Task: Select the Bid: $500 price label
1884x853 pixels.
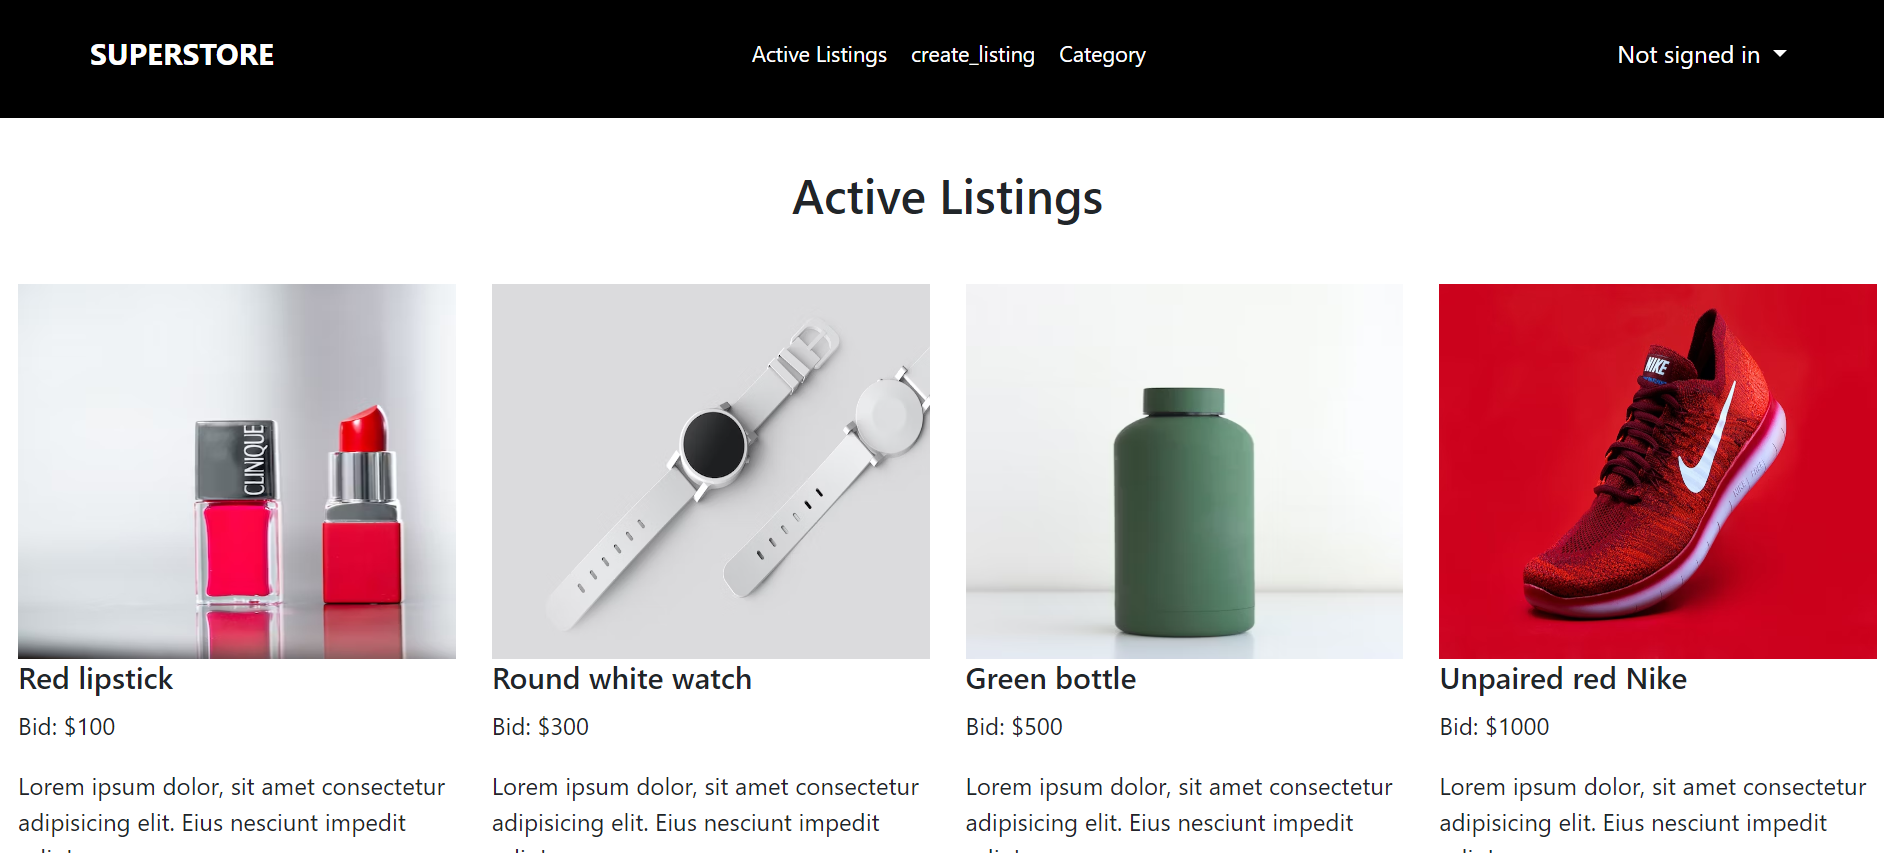Action: click(1014, 727)
